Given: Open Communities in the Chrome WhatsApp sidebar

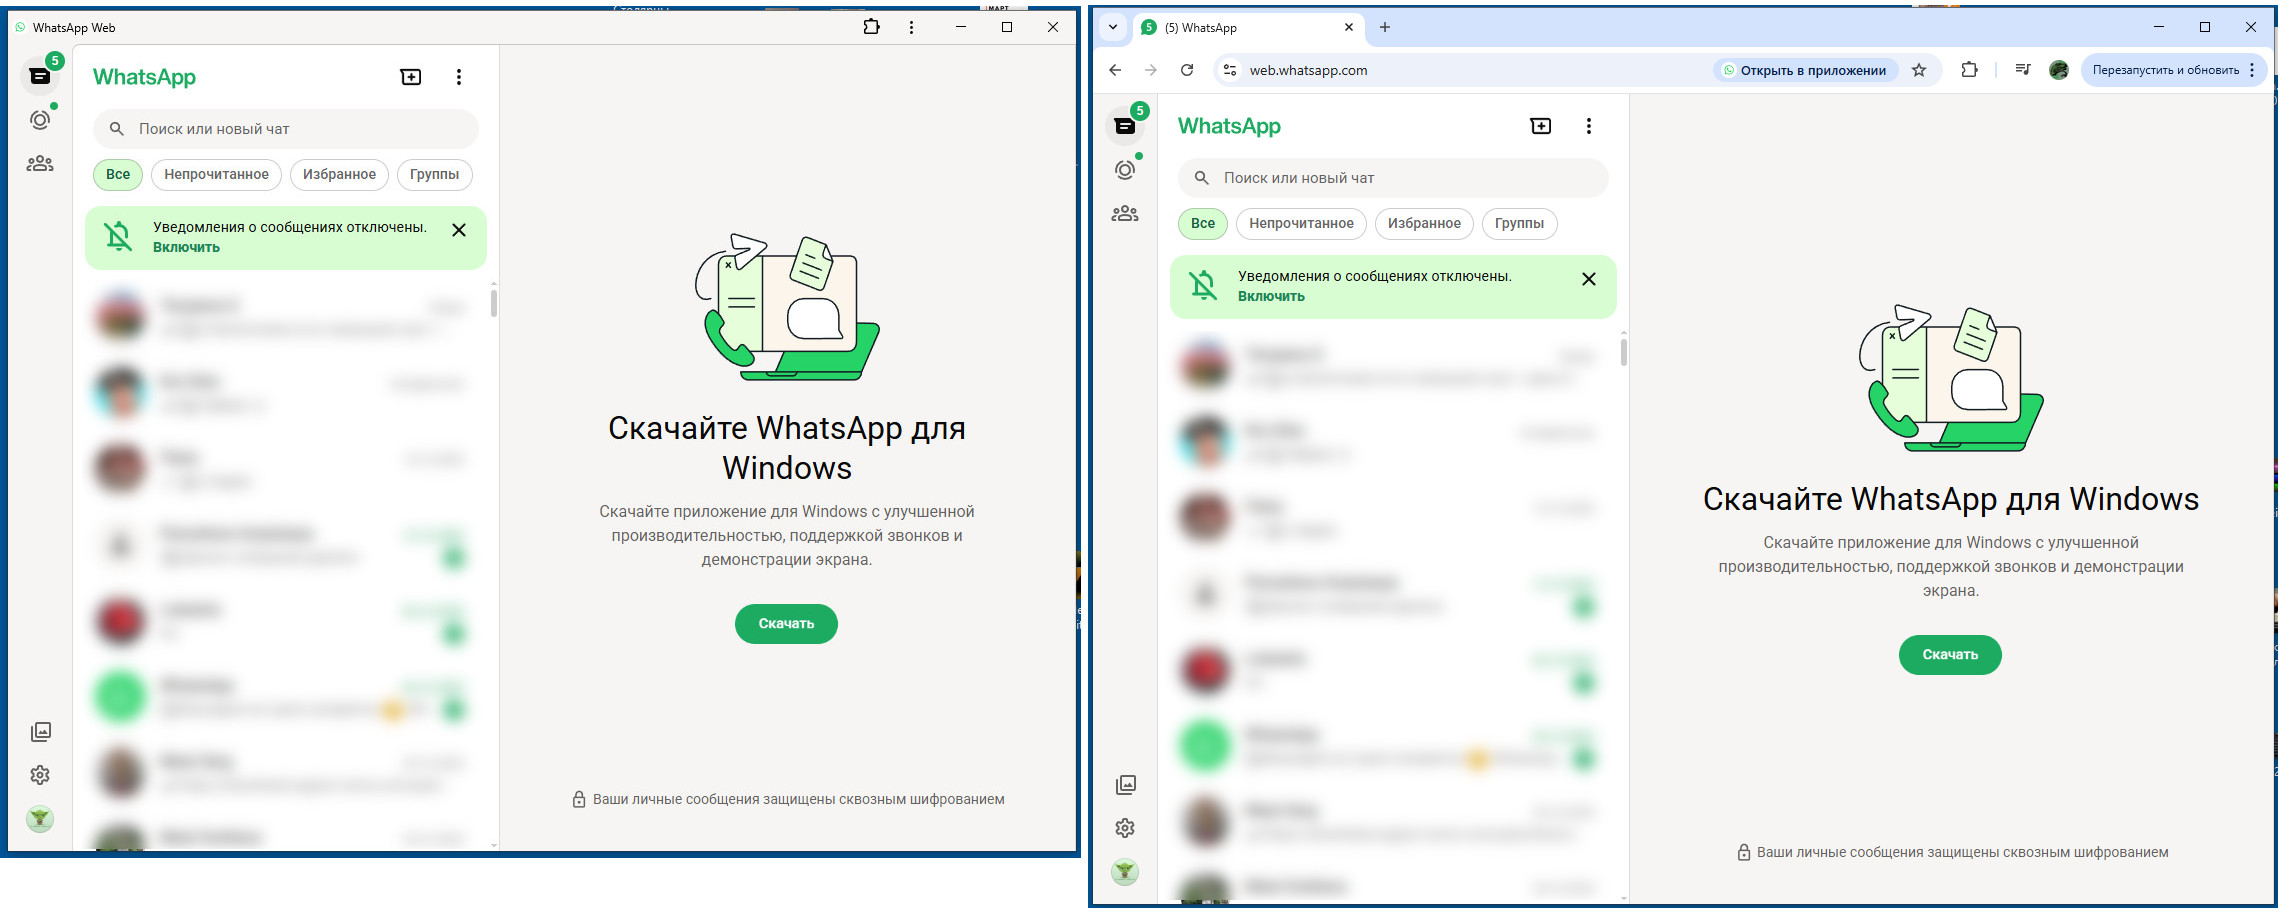Looking at the screenshot, I should (1125, 213).
